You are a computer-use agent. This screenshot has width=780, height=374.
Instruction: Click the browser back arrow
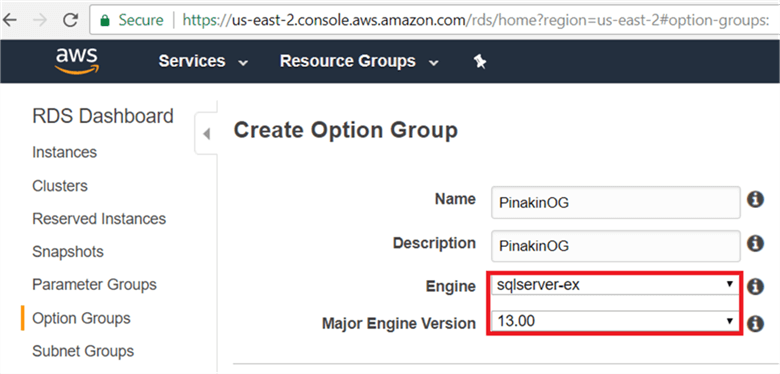pos(10,20)
